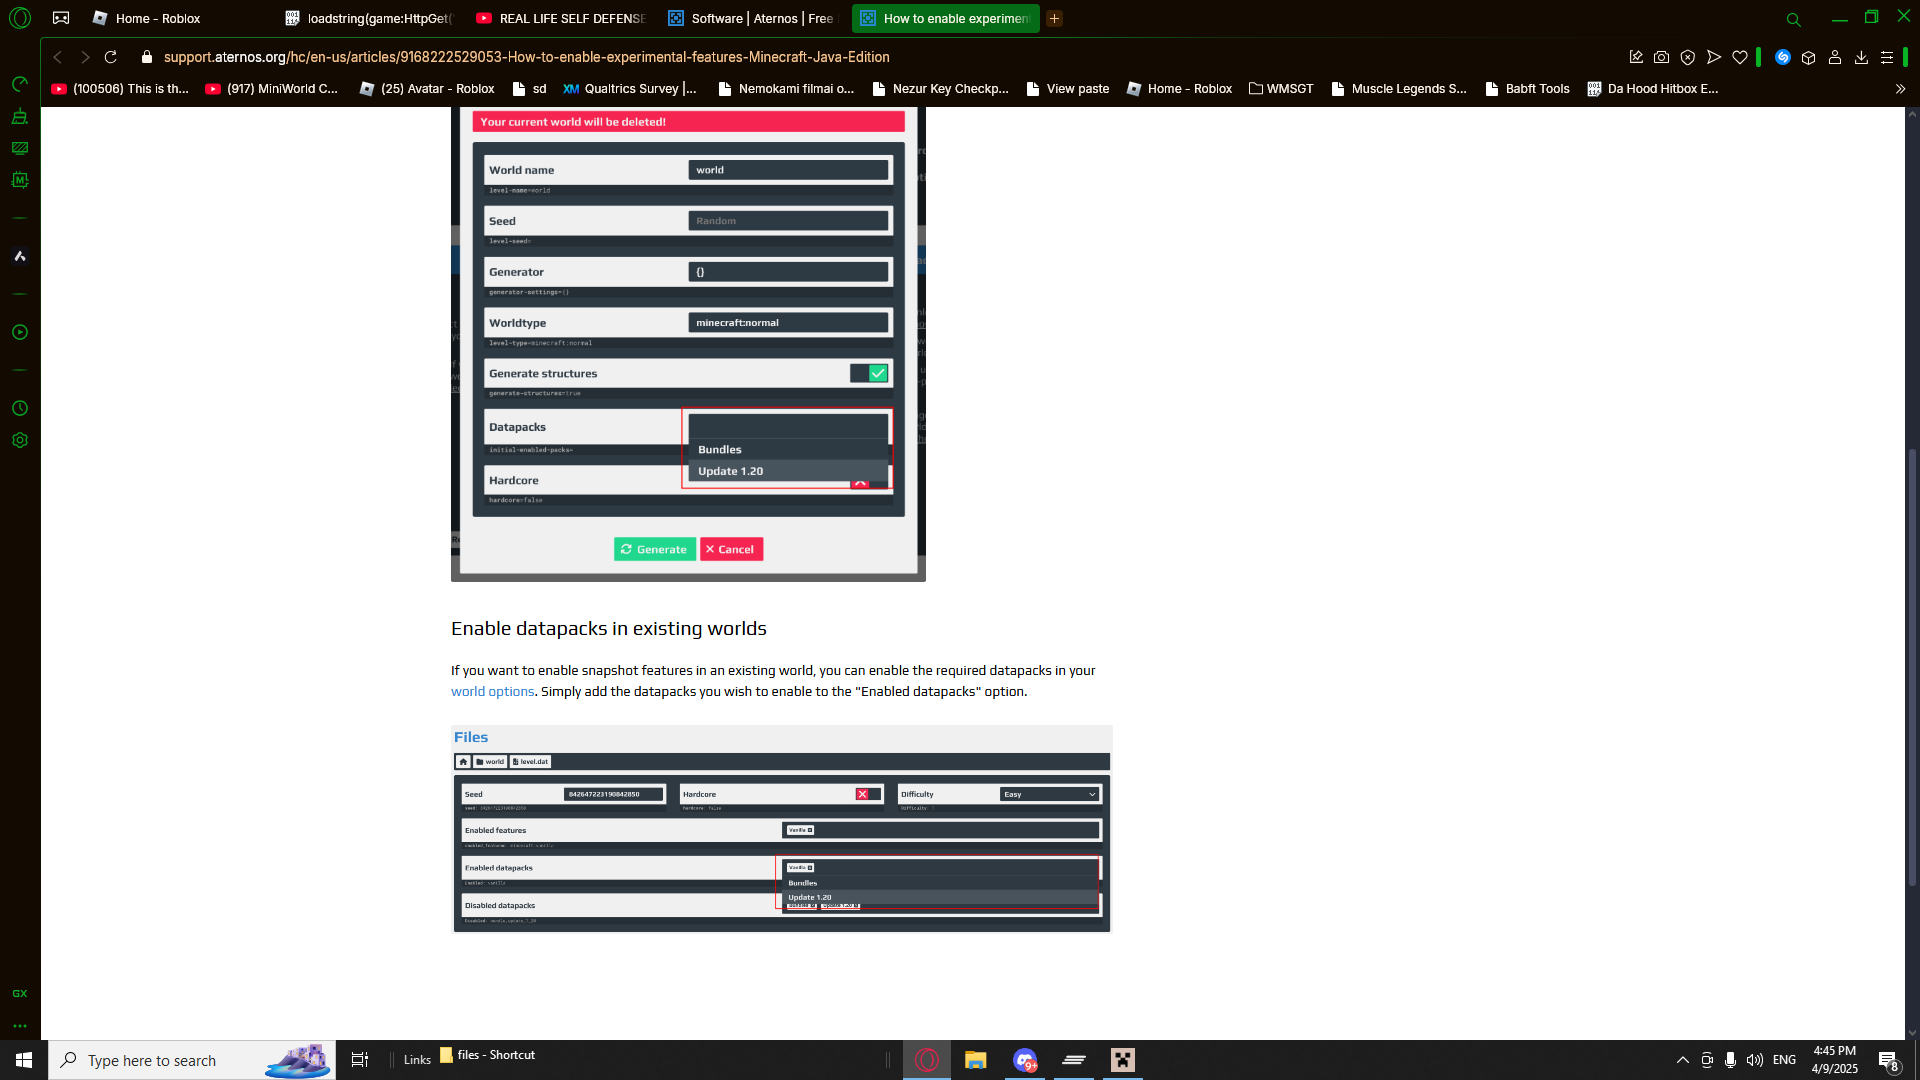
Task: Click the address bar URL field
Action: click(x=526, y=57)
